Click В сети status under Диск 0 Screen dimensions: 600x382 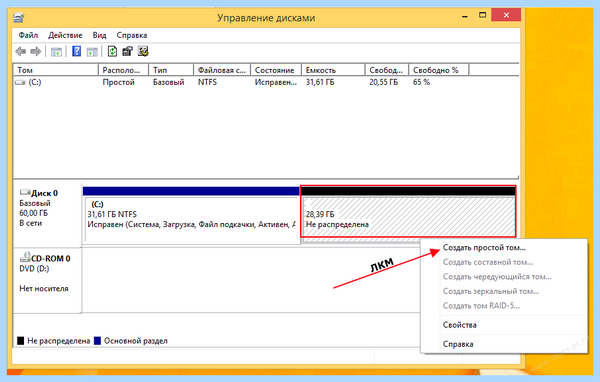[31, 223]
